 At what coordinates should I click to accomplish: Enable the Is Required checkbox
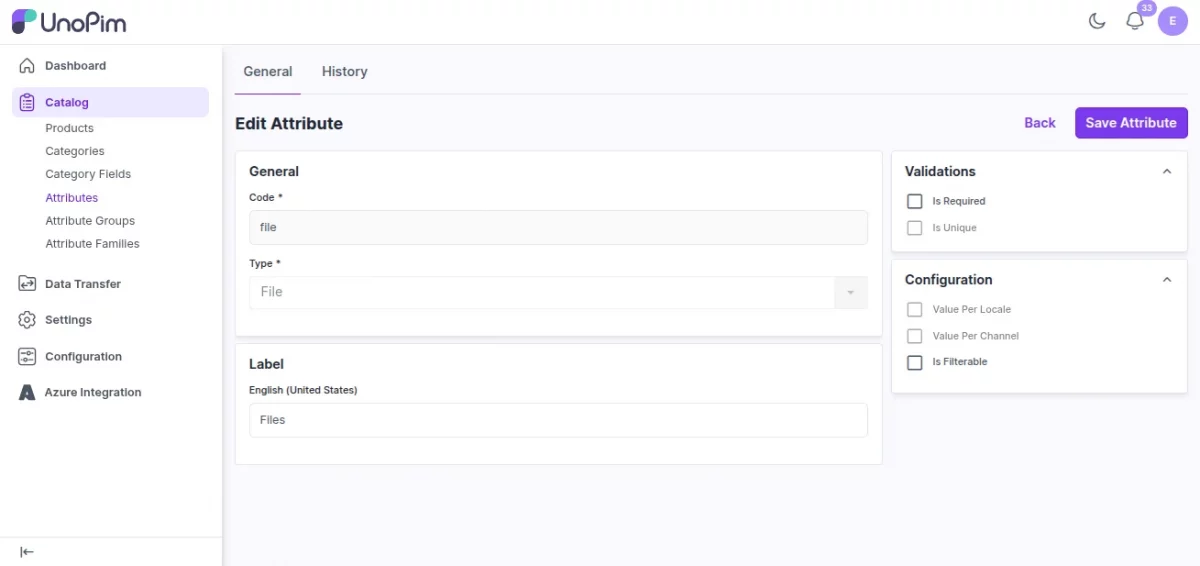[914, 201]
